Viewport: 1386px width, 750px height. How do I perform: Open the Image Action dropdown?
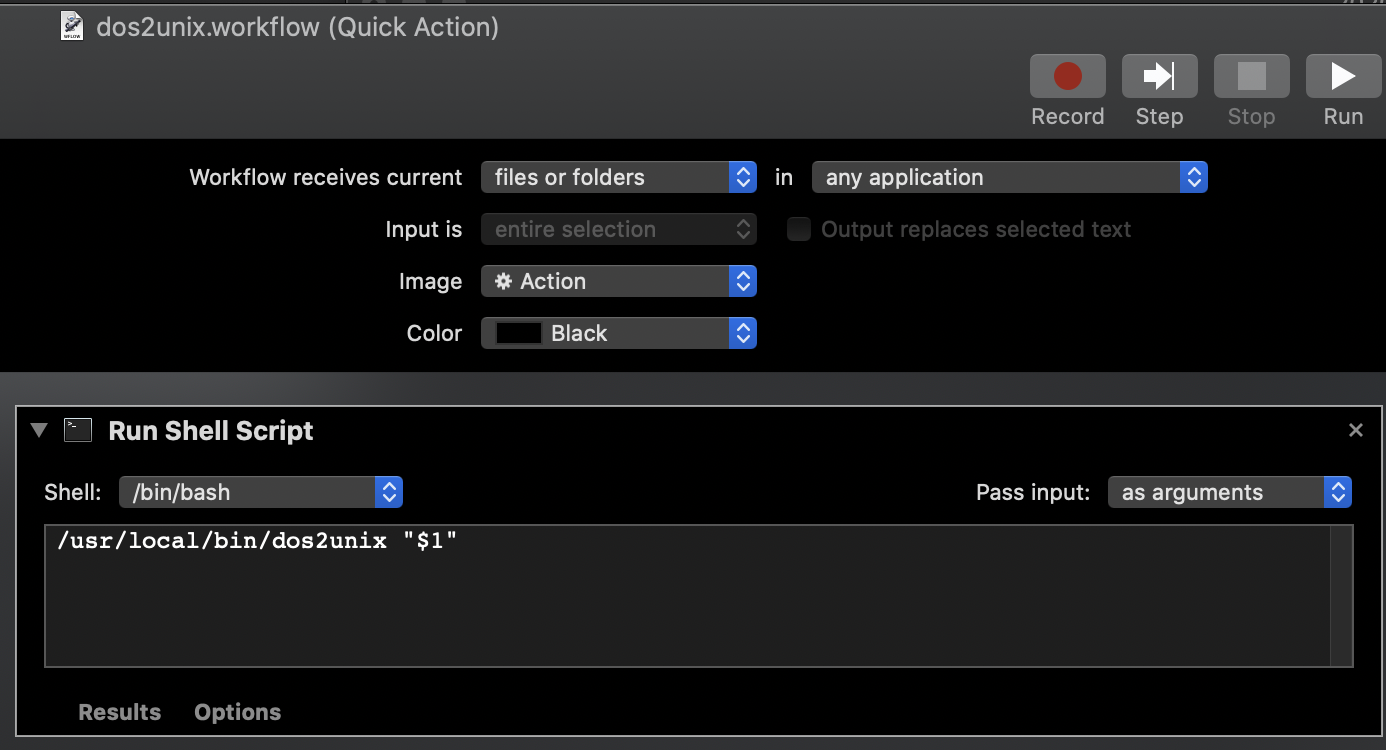point(619,281)
